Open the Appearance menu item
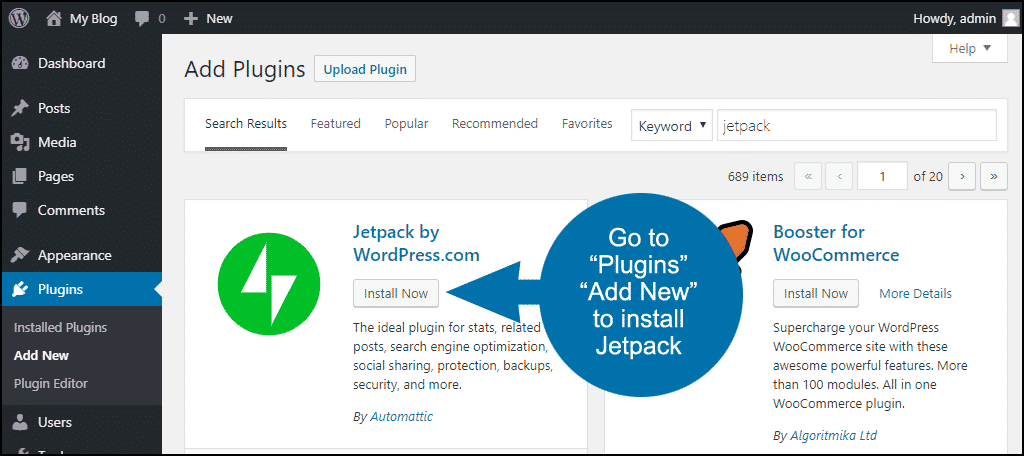1024x456 pixels. [81, 255]
